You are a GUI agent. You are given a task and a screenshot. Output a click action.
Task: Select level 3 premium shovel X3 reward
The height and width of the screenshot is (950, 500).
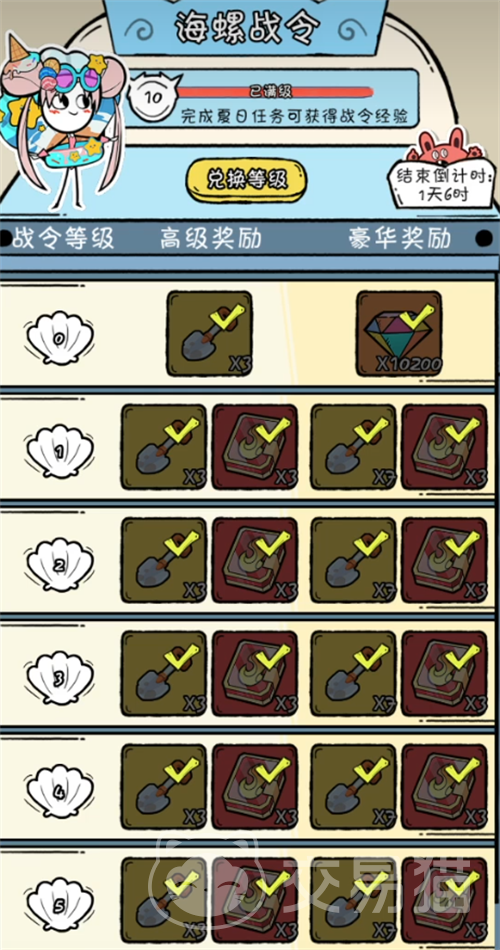click(x=164, y=673)
